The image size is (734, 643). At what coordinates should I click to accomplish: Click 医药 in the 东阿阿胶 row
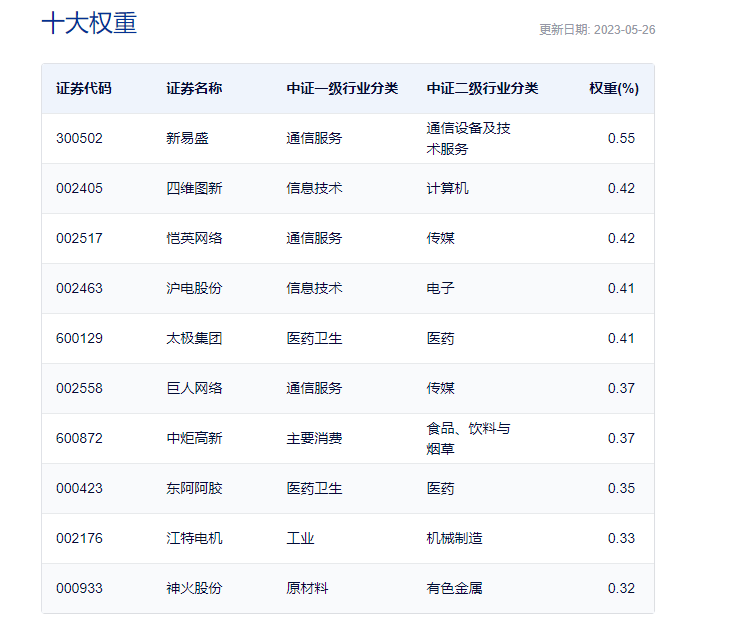click(440, 489)
